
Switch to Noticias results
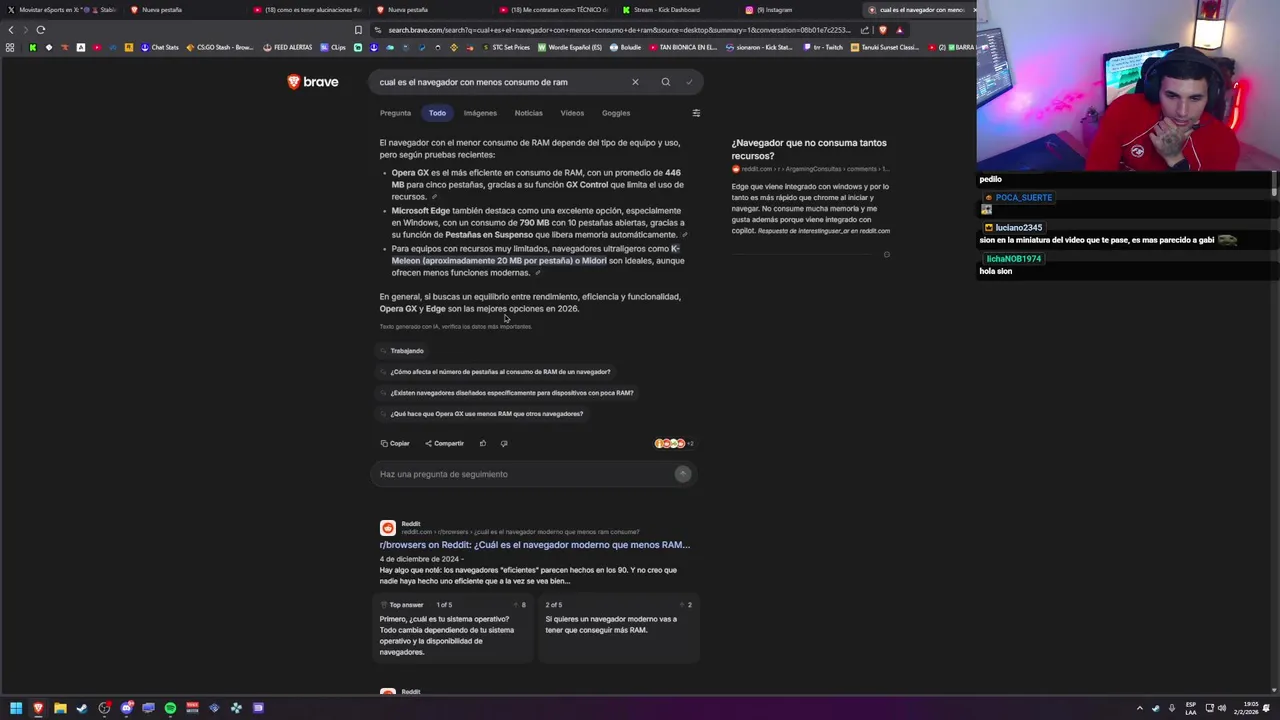pos(528,113)
